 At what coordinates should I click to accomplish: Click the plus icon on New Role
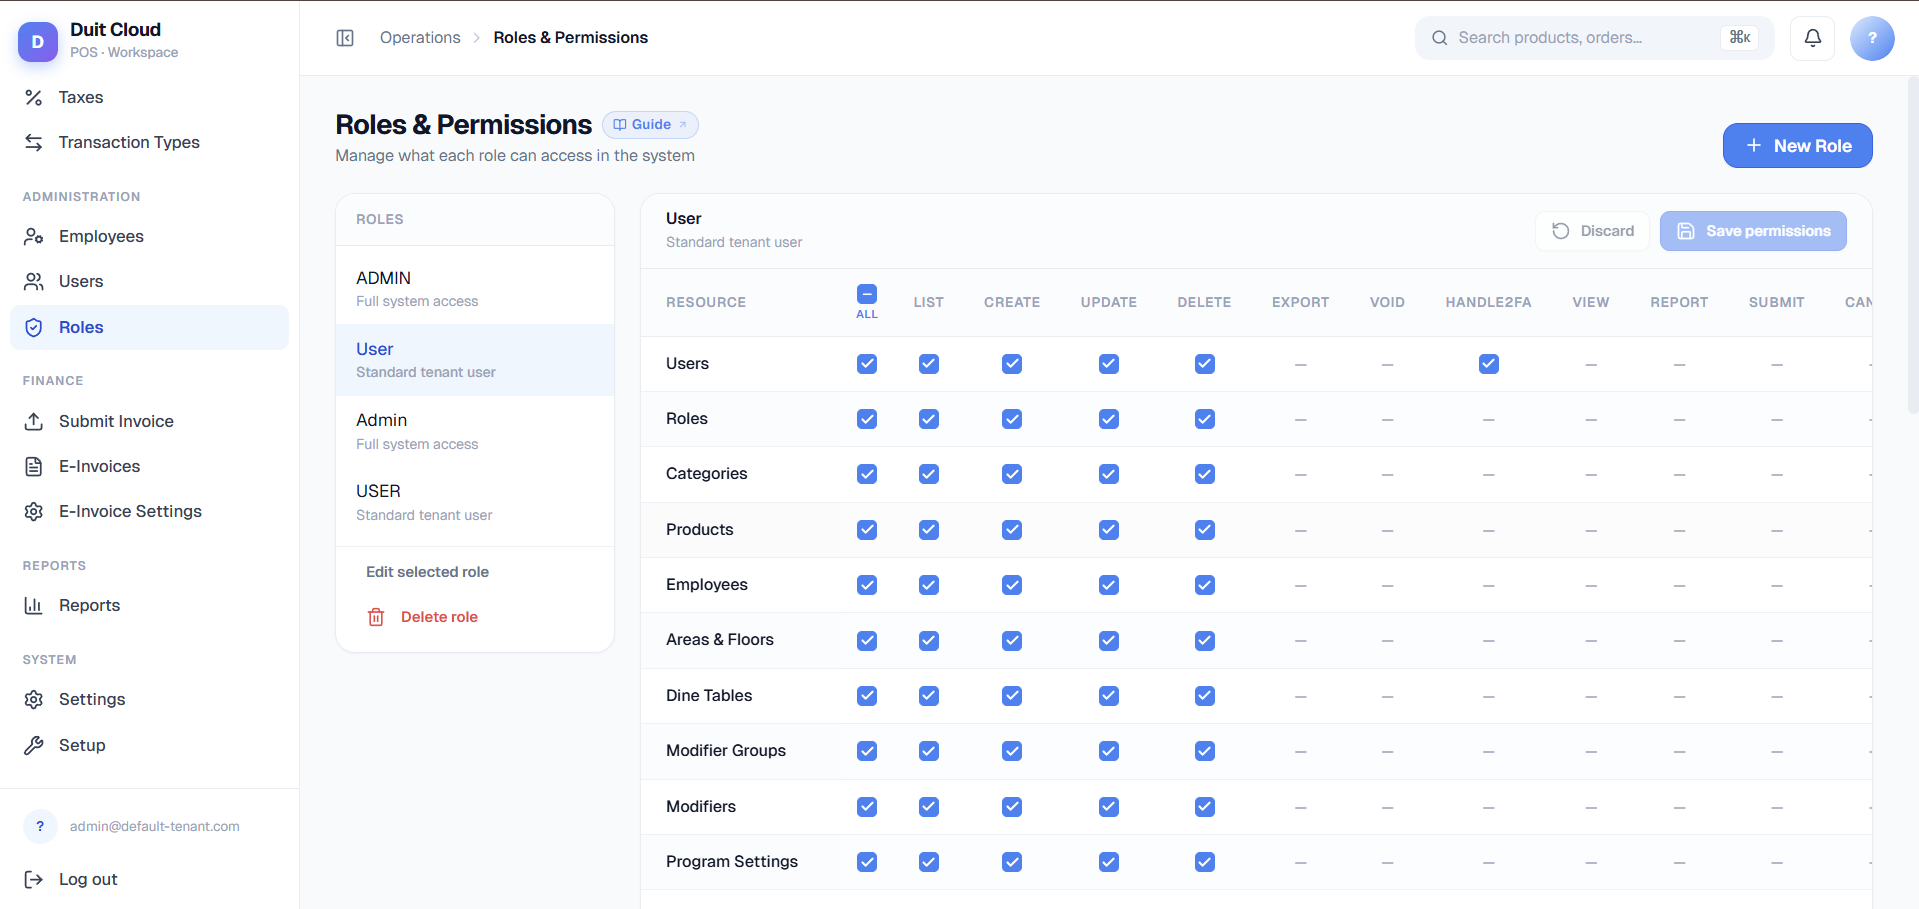coord(1754,146)
